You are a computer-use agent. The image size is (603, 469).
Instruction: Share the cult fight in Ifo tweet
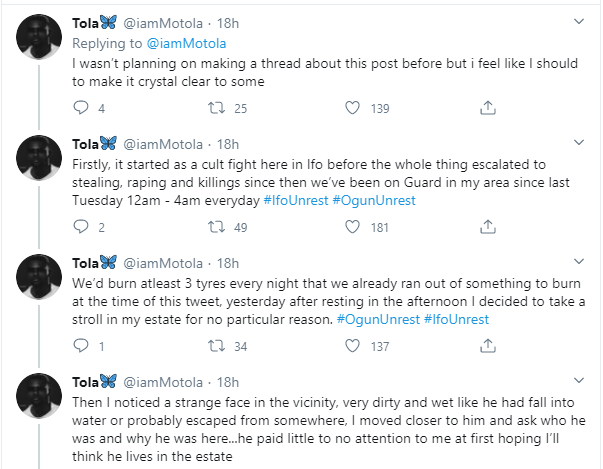pos(487,227)
